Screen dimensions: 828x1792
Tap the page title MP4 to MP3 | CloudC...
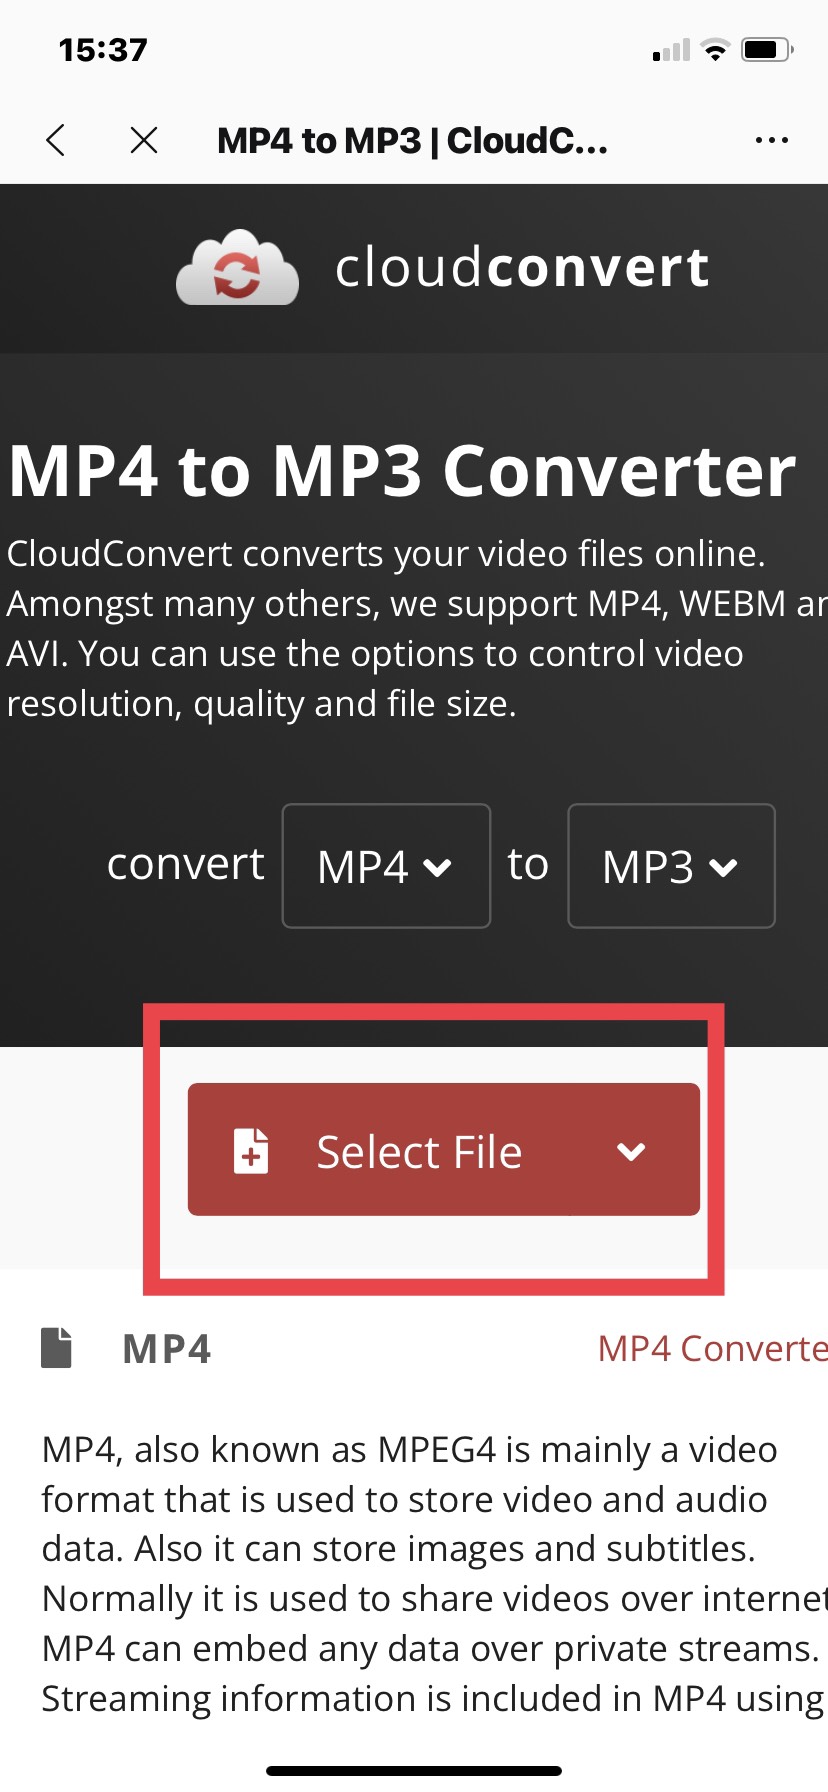[412, 141]
